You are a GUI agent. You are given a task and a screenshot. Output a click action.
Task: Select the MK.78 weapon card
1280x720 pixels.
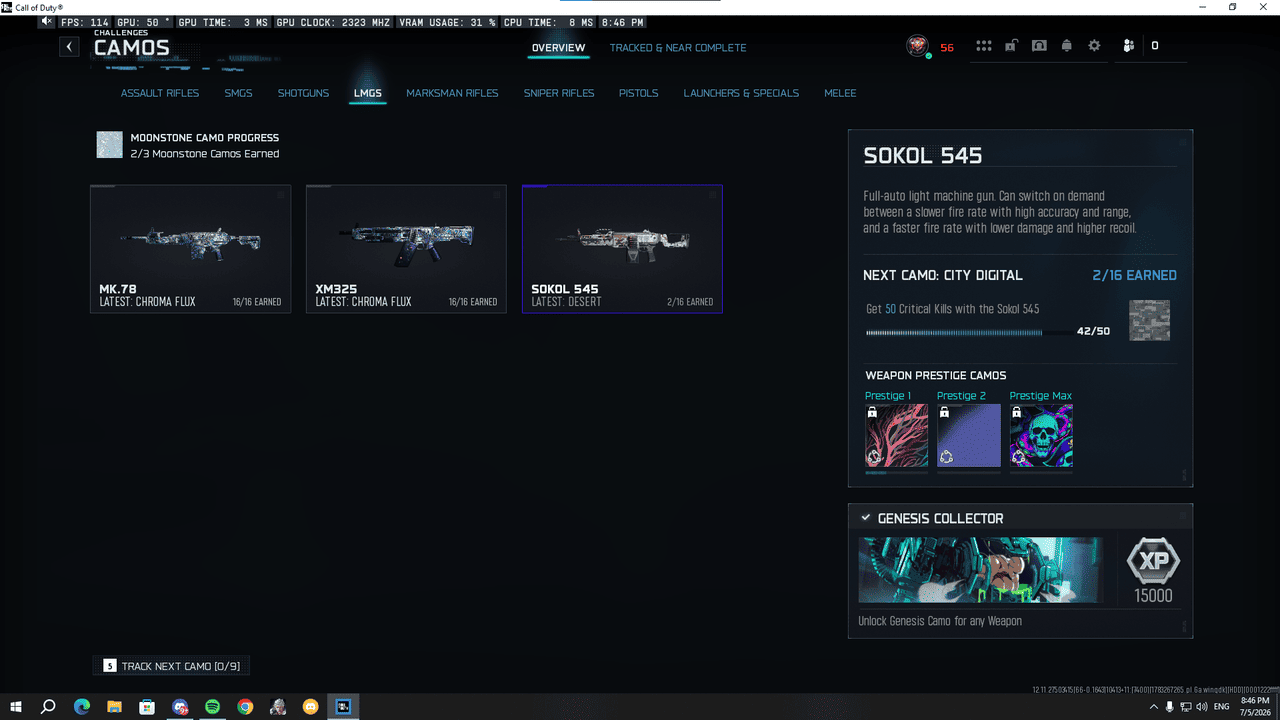pos(191,249)
